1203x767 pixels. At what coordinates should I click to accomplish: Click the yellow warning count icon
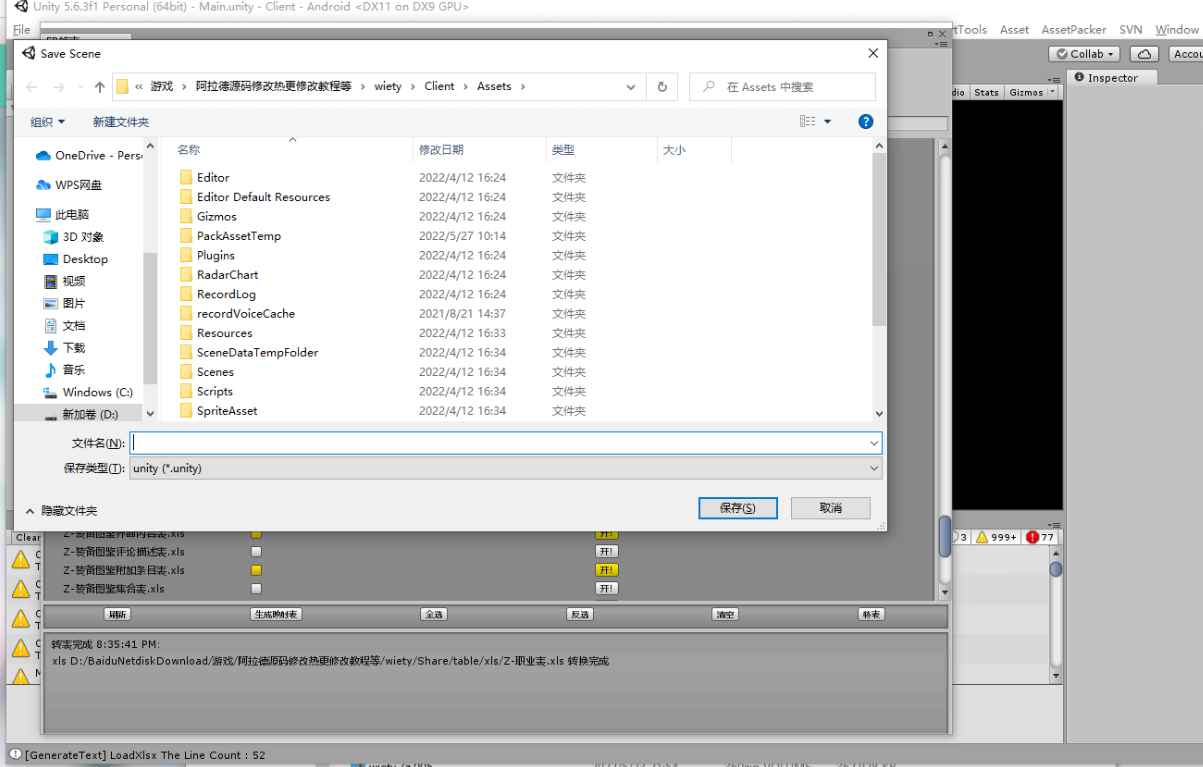[x=982, y=538]
